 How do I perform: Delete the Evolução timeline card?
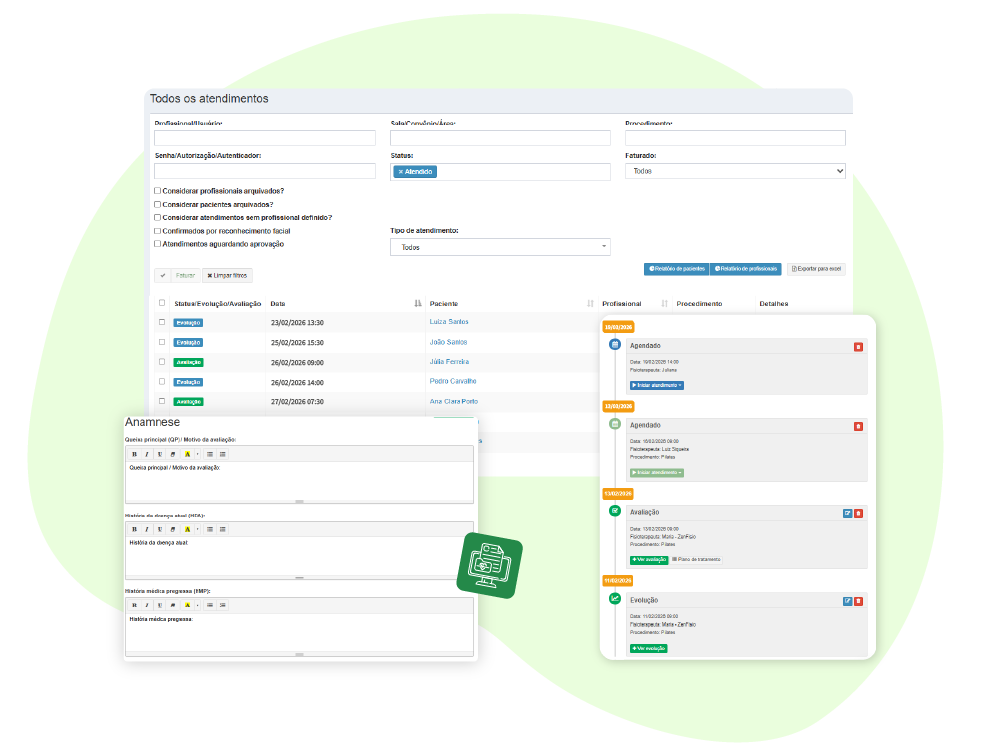pyautogui.click(x=858, y=601)
